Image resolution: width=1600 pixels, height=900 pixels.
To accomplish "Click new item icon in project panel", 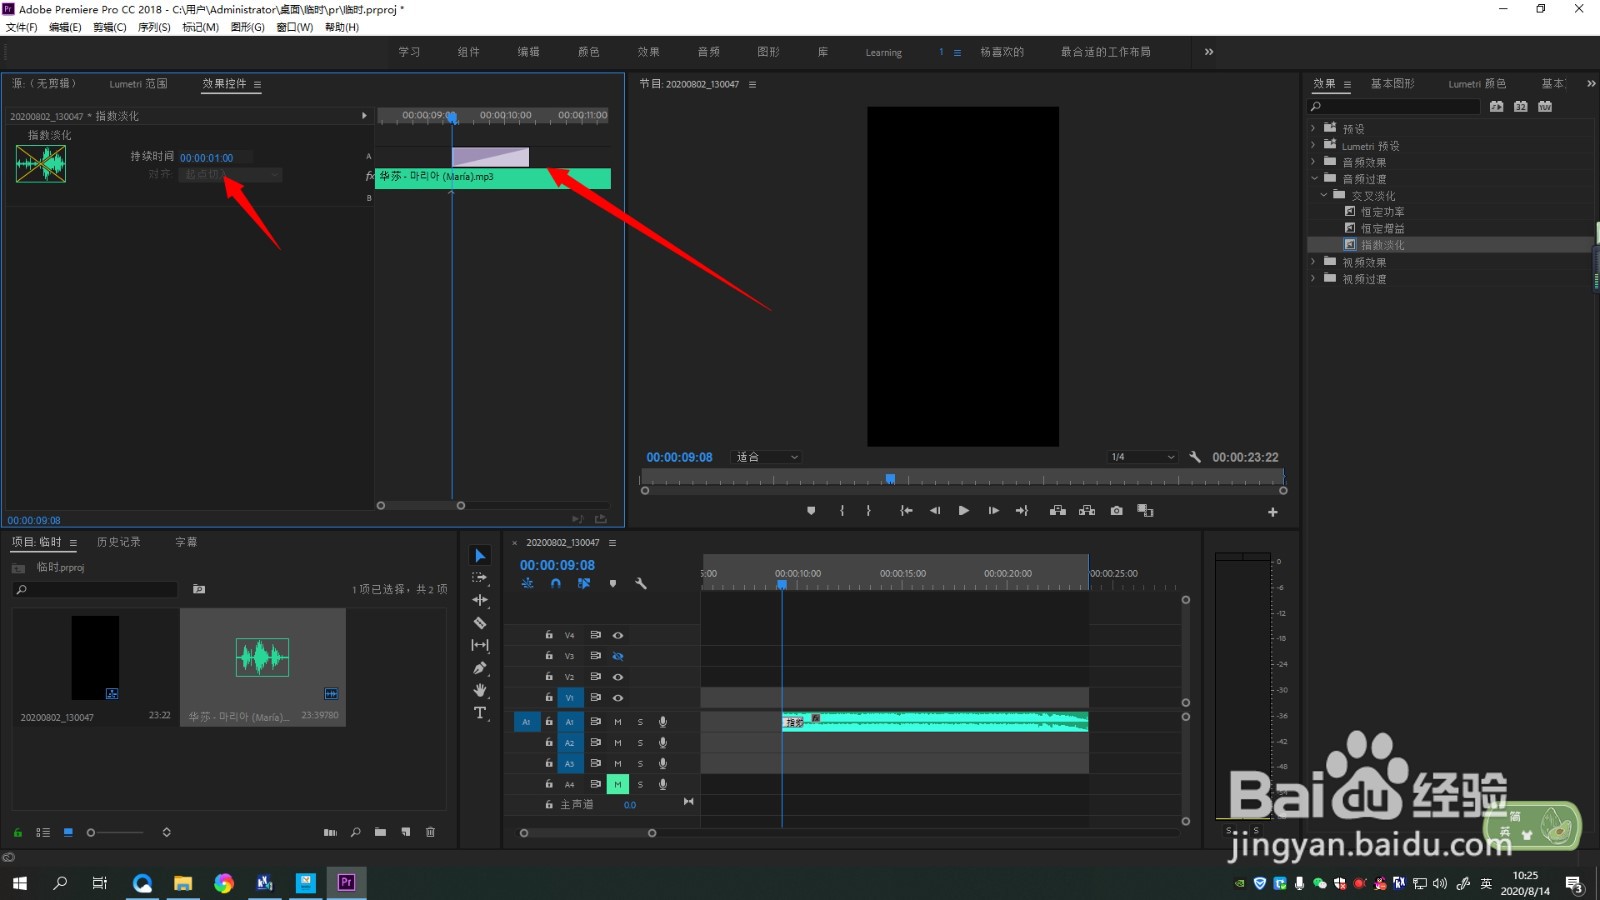I will (x=406, y=832).
